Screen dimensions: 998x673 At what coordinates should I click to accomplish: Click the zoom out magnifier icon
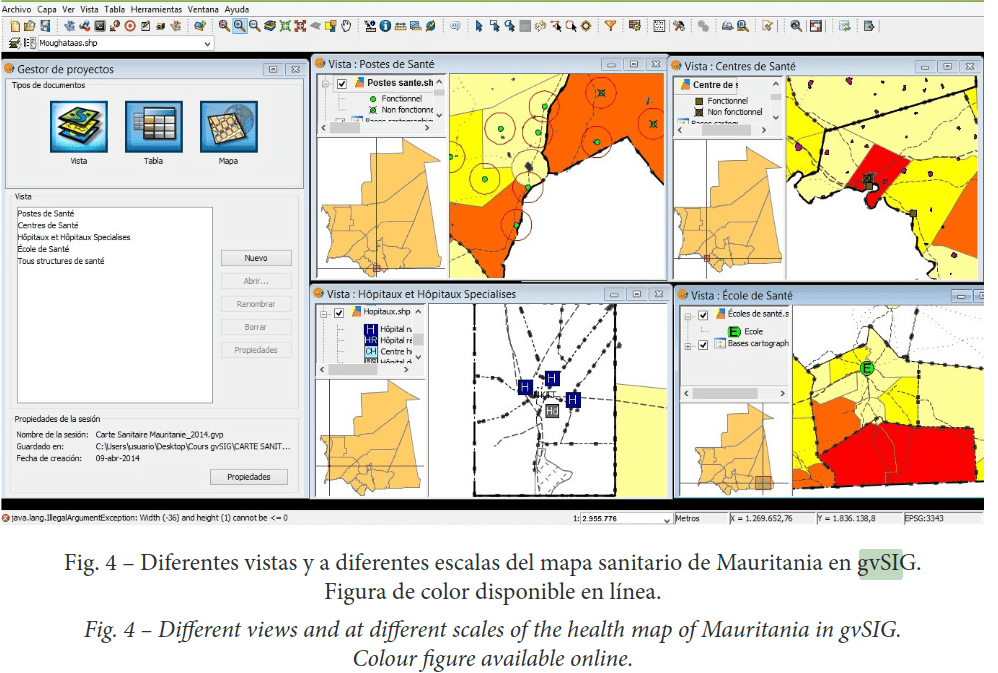tap(255, 25)
